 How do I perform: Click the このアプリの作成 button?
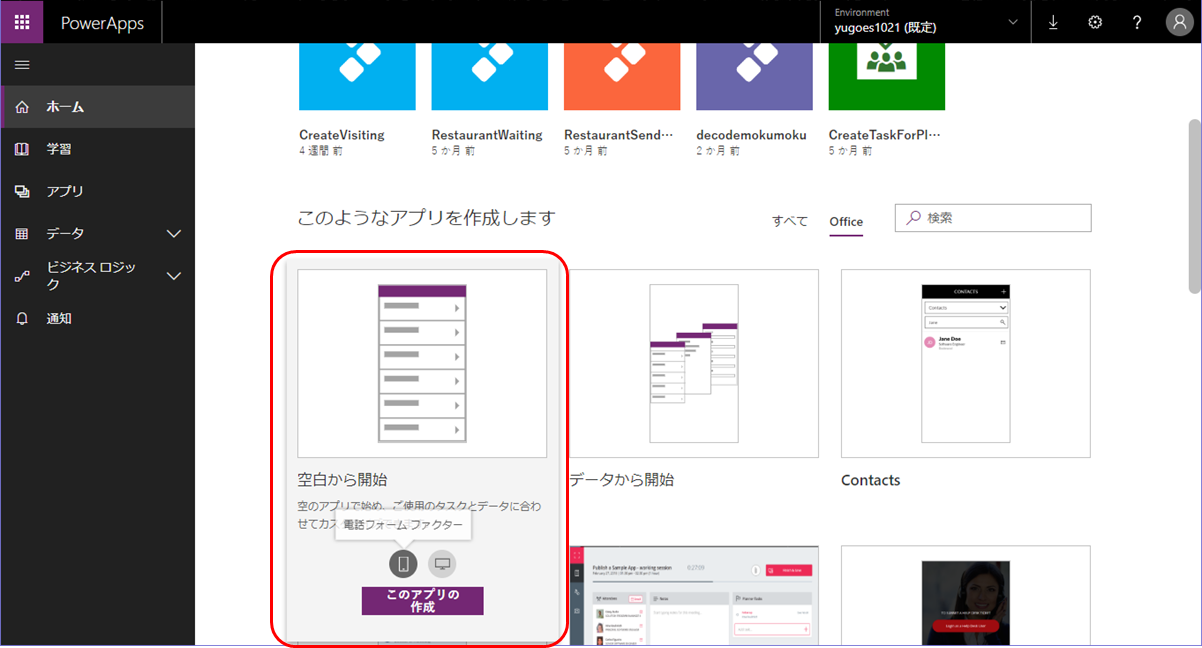(x=421, y=600)
